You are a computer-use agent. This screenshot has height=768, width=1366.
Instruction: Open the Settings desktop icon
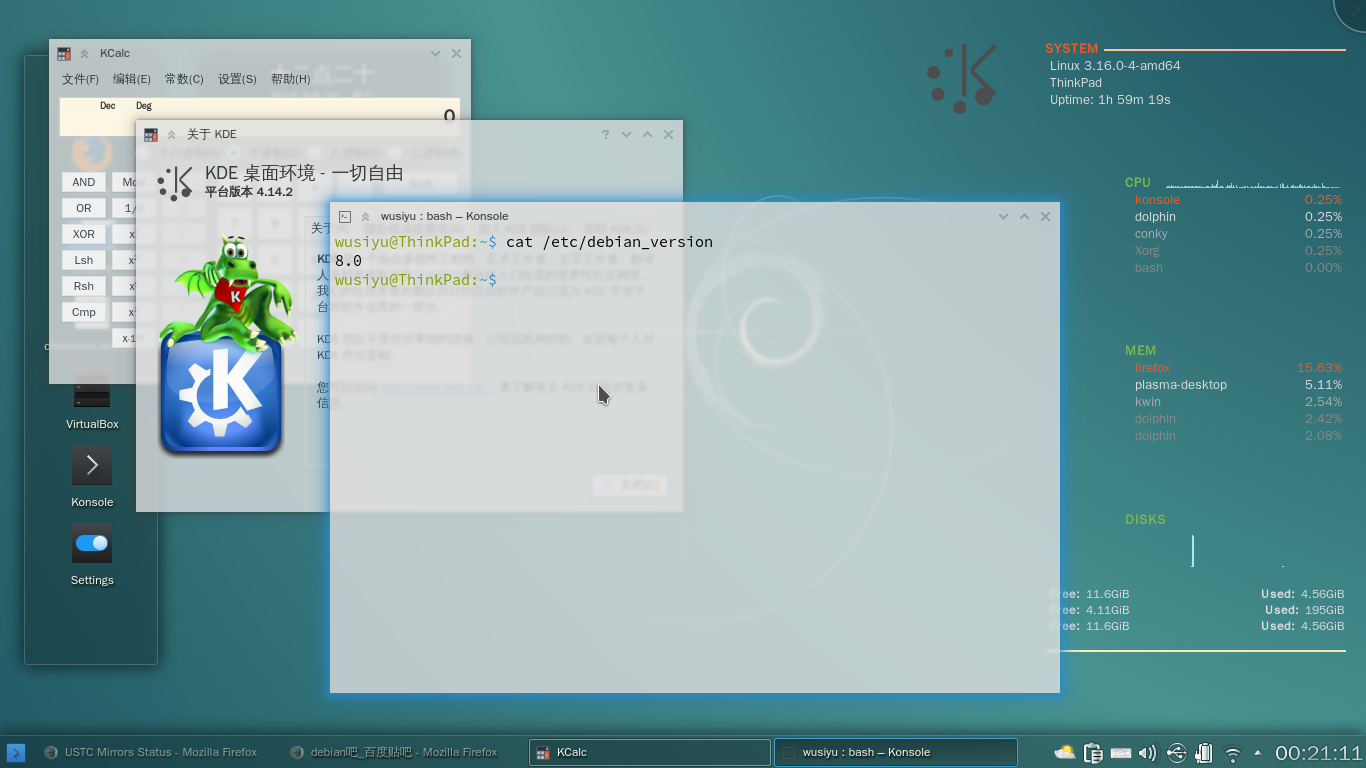92,555
